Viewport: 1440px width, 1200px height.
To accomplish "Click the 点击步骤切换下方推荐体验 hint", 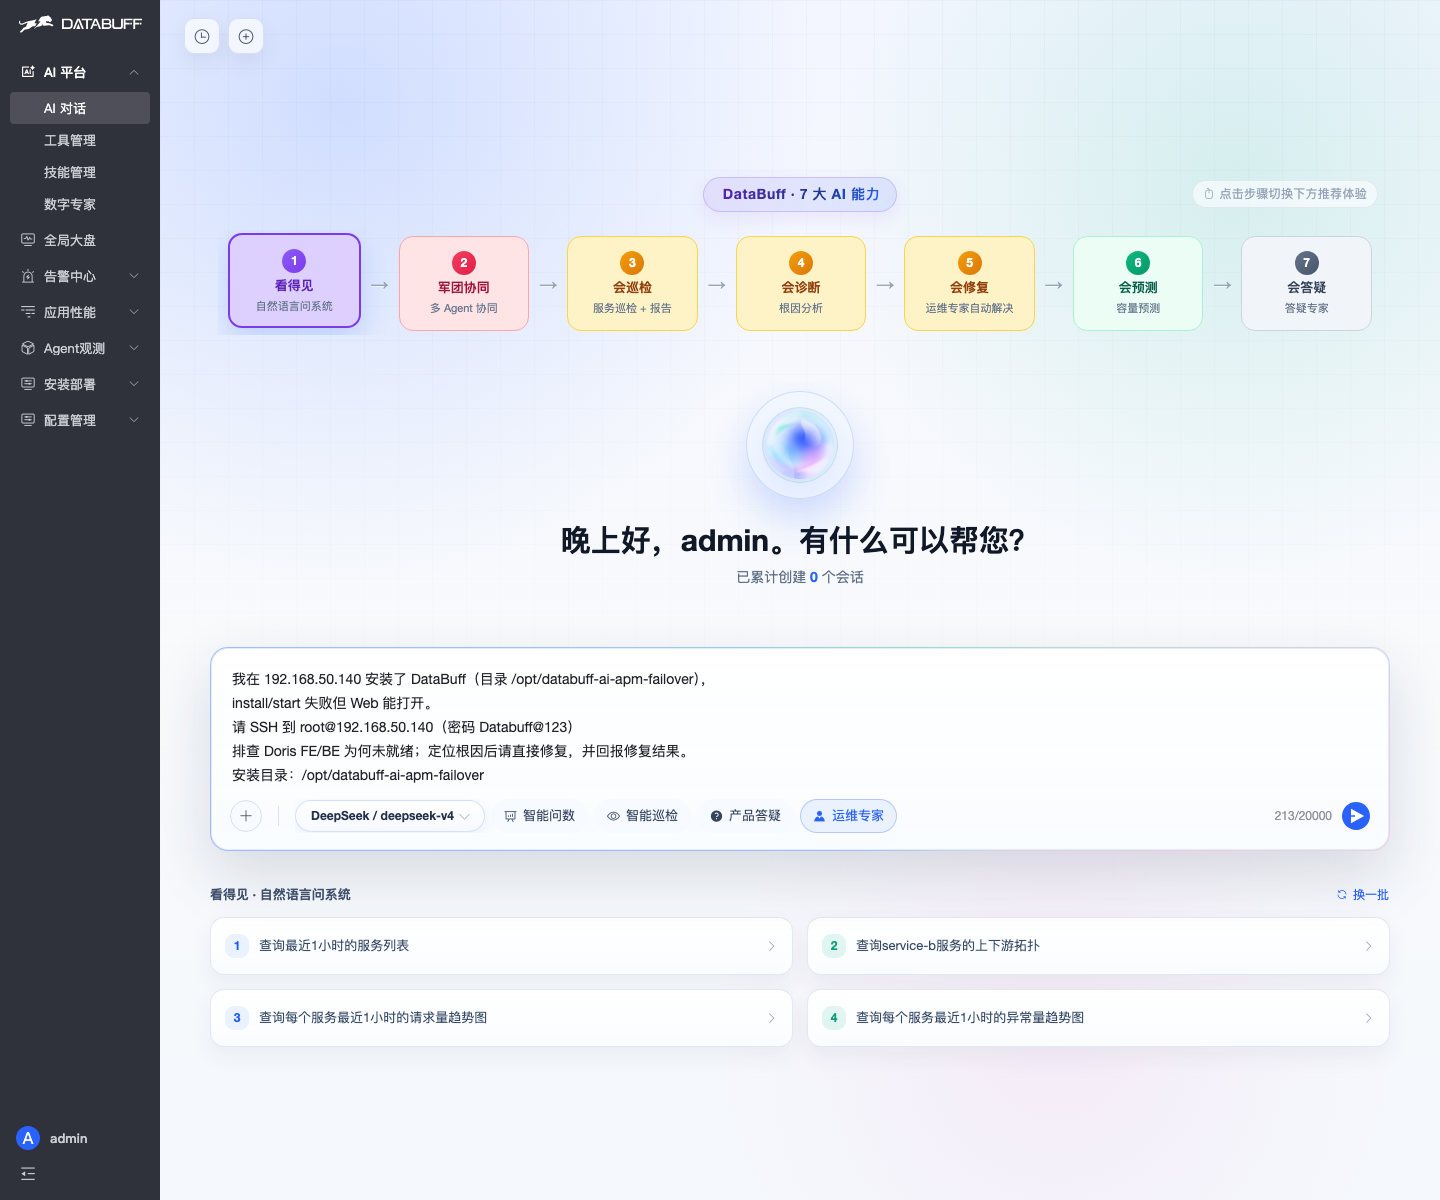I will click(x=1285, y=194).
